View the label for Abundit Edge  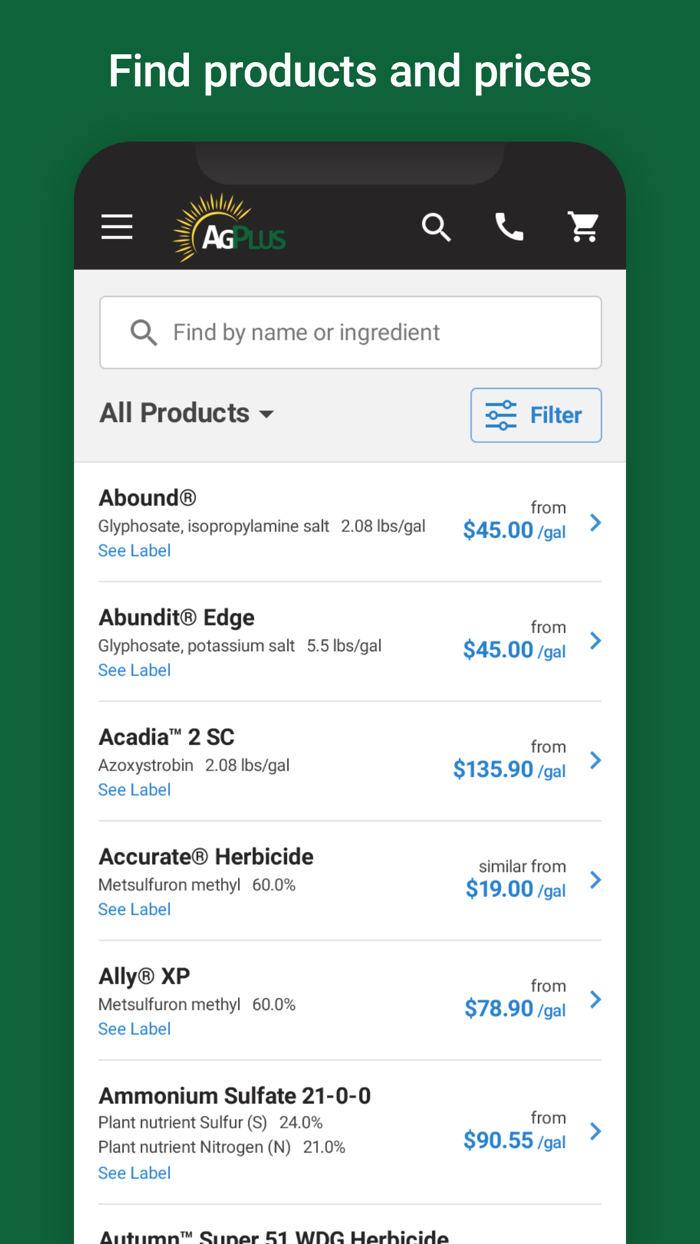pyautogui.click(x=134, y=669)
